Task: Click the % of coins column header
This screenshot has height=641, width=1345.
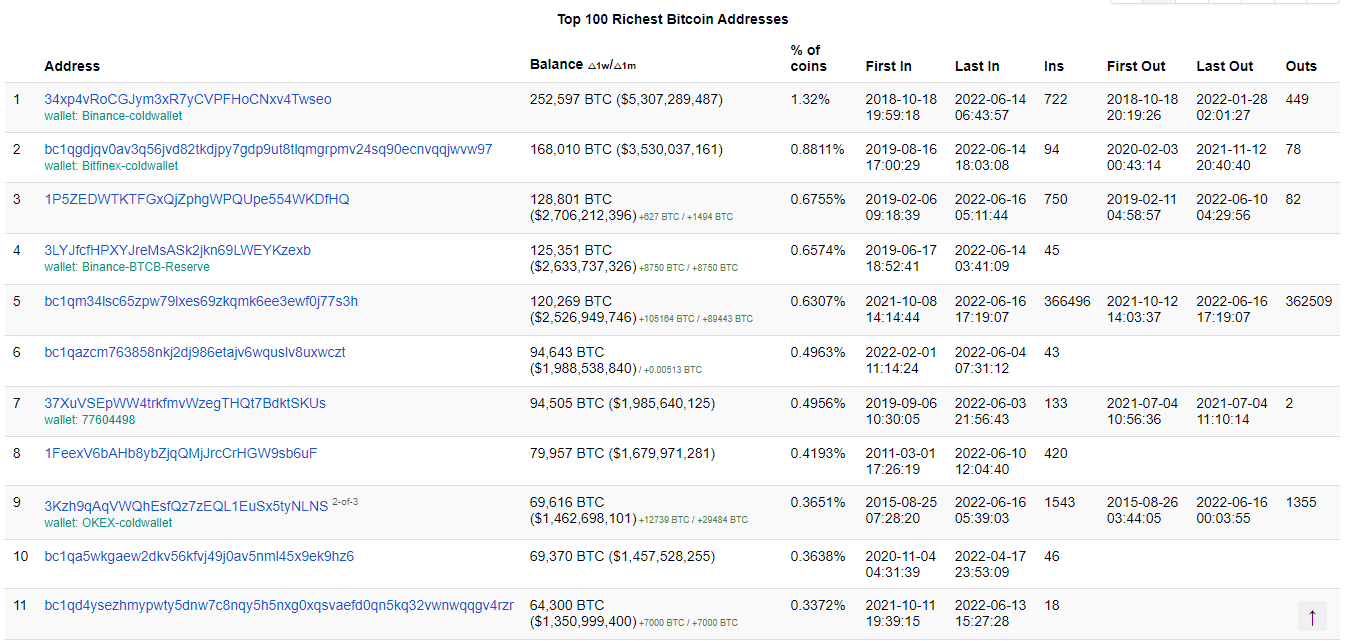Action: [x=808, y=58]
